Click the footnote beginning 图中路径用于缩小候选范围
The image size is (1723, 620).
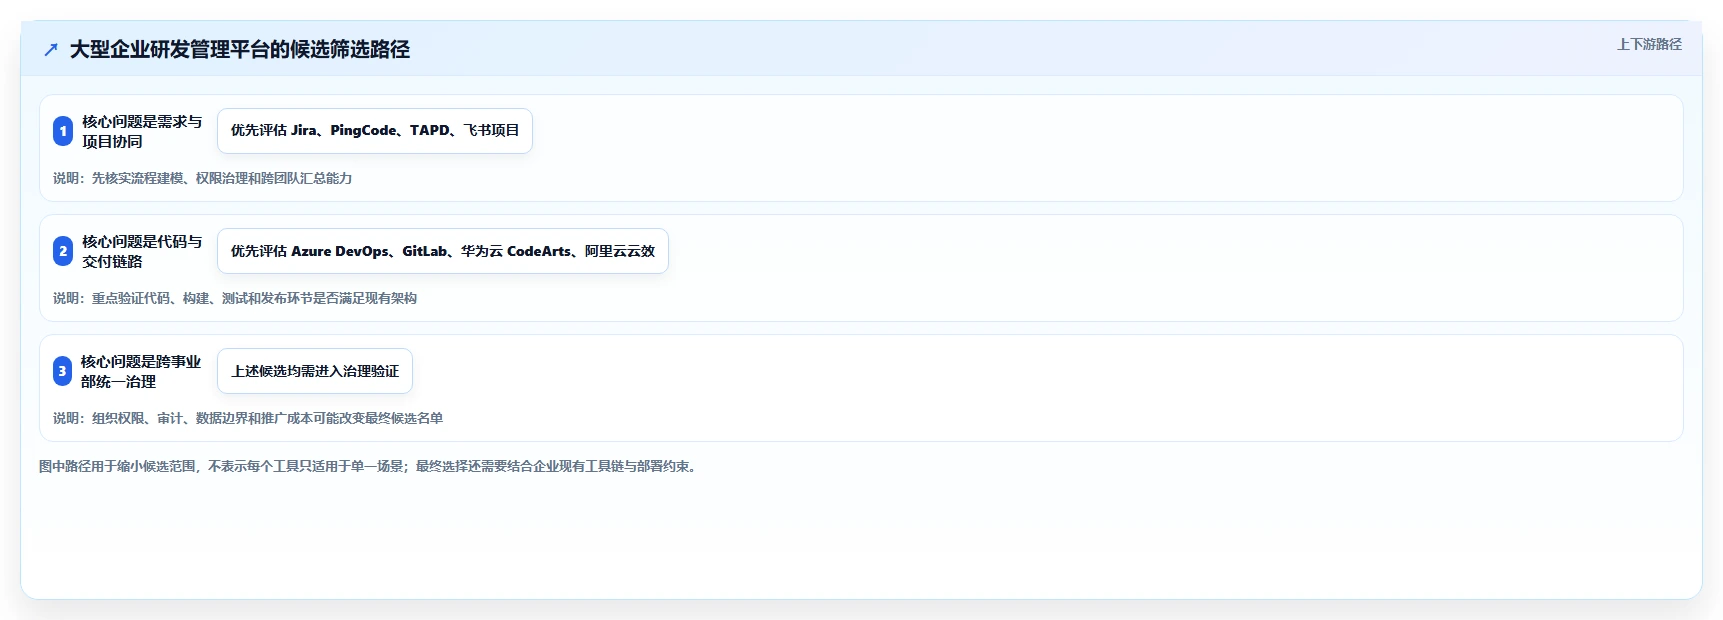click(x=370, y=466)
